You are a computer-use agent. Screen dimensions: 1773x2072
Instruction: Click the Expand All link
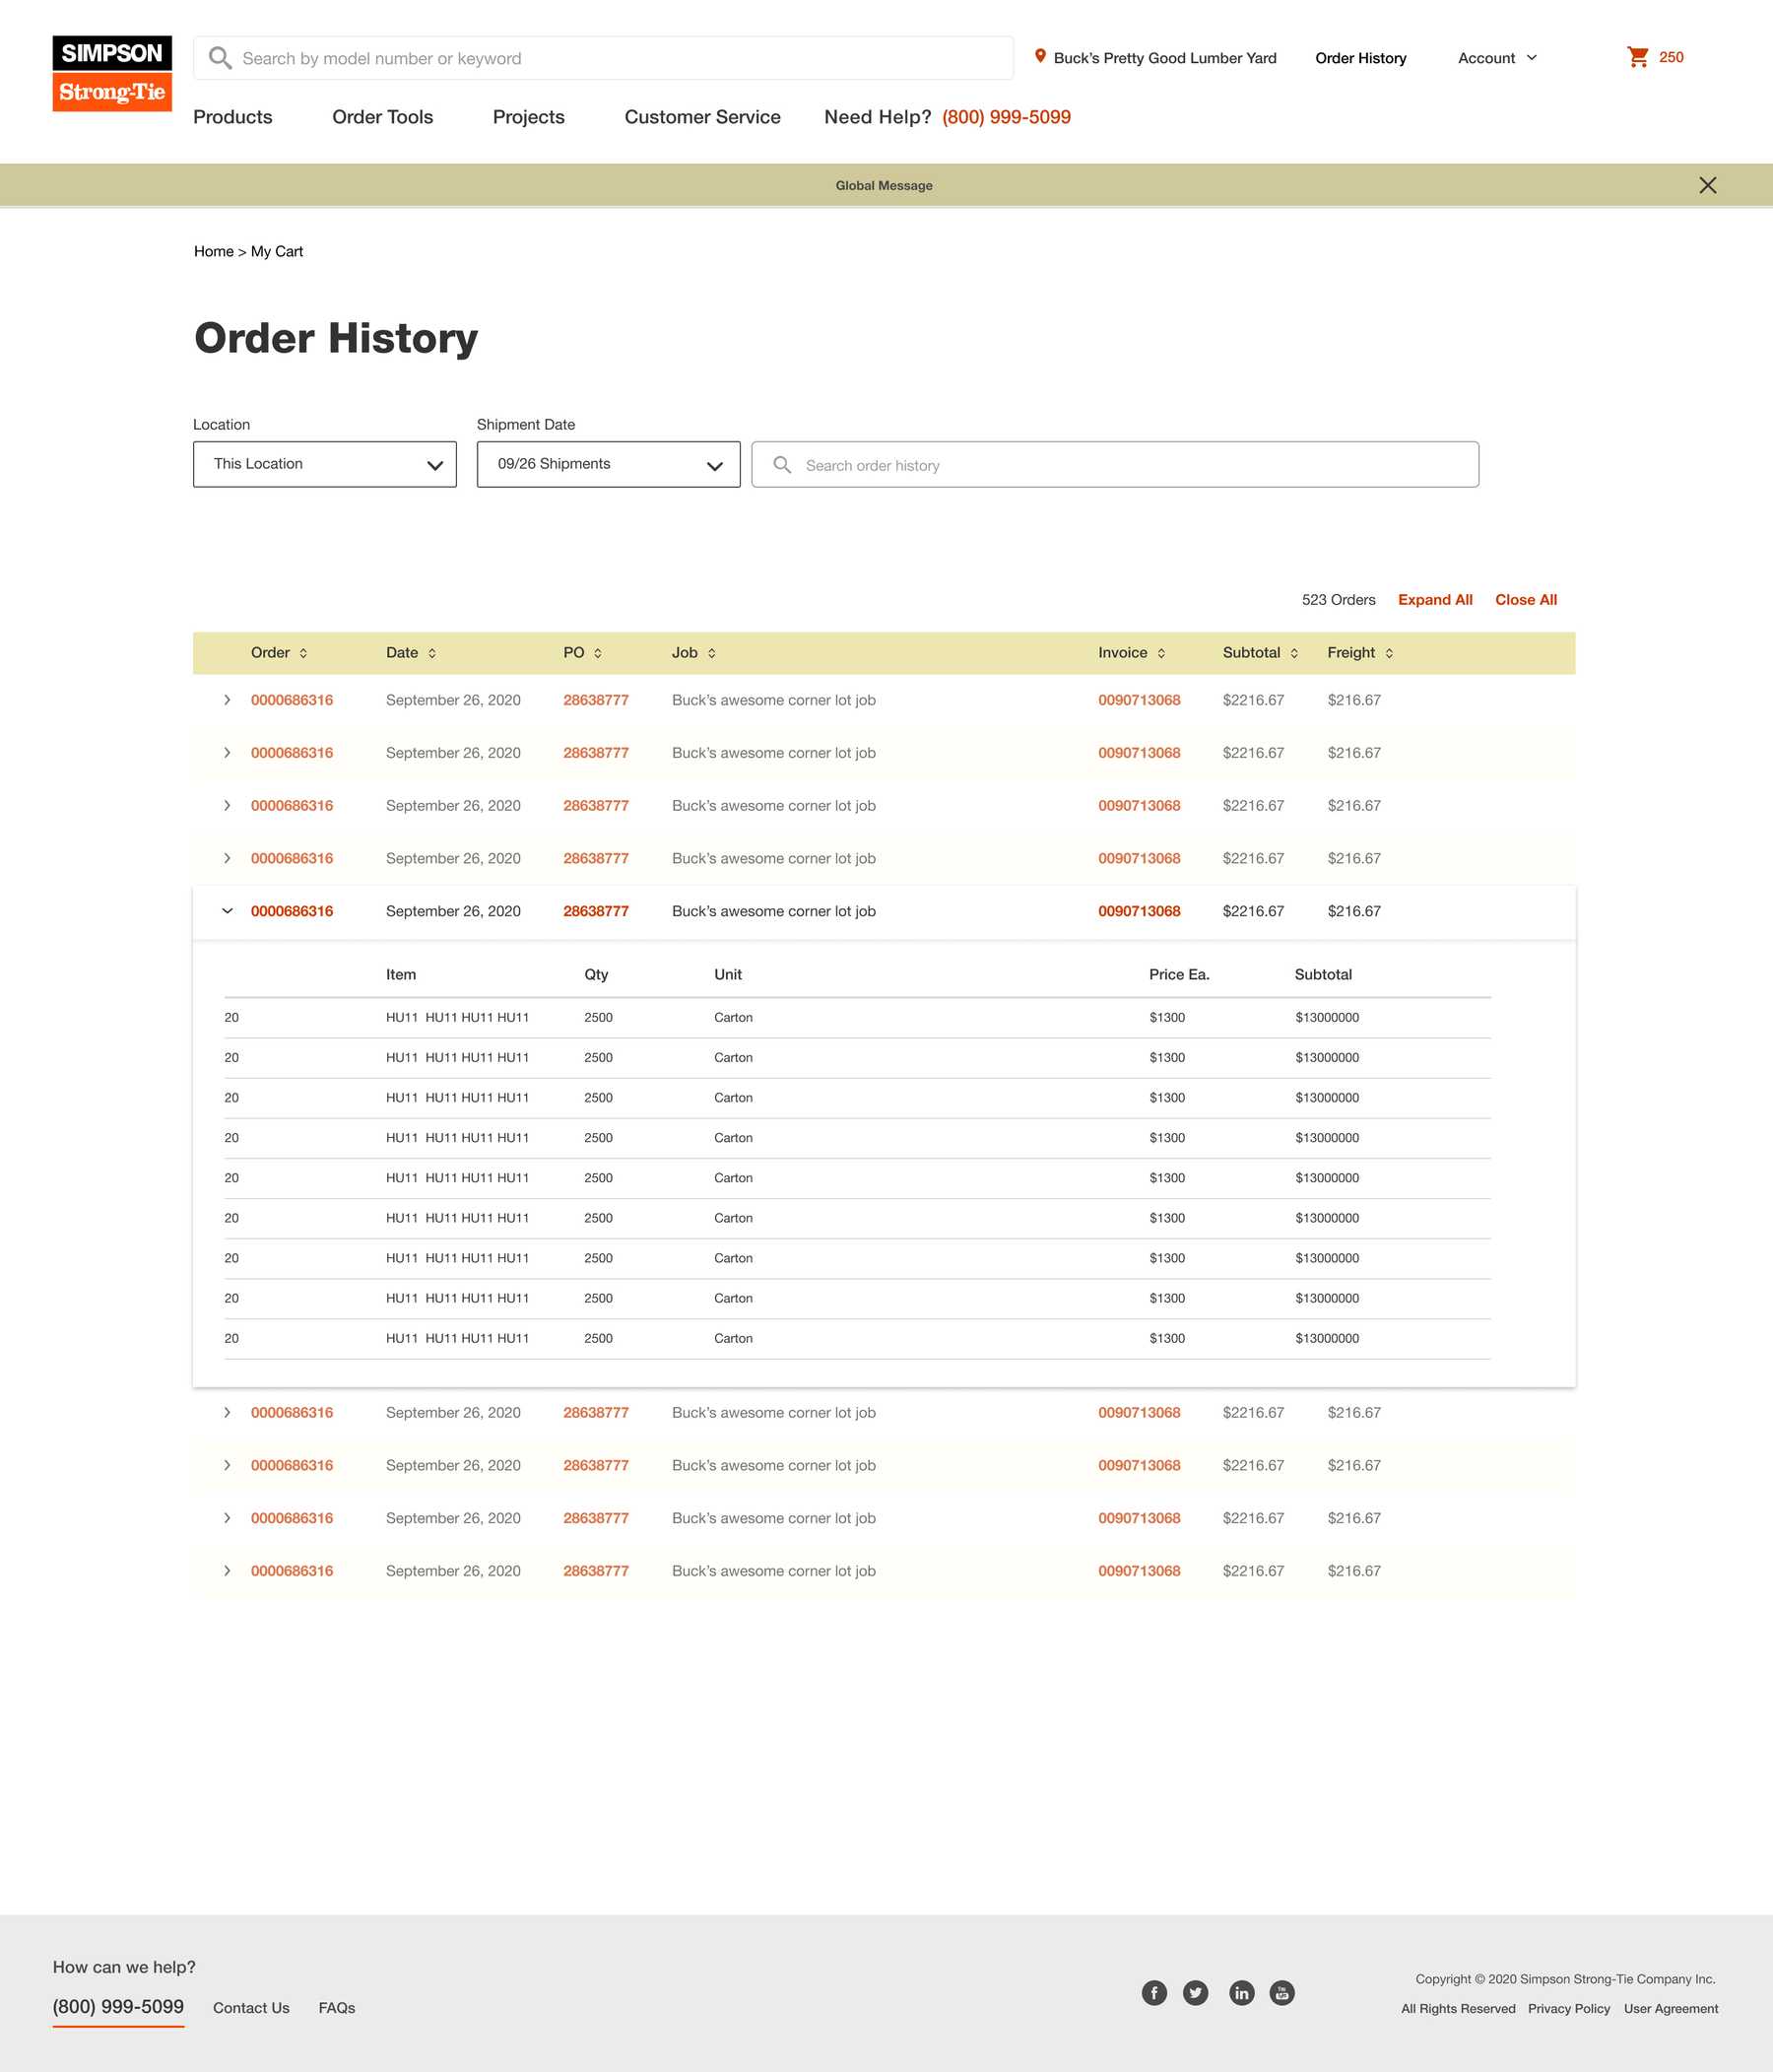click(1434, 600)
